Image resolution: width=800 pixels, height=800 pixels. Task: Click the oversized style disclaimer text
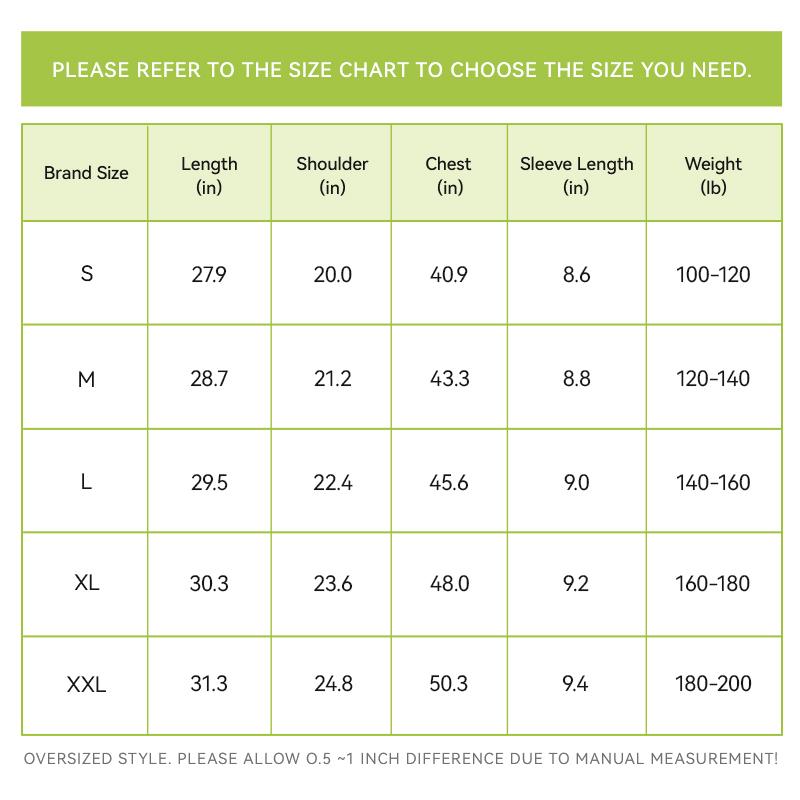coord(401,758)
